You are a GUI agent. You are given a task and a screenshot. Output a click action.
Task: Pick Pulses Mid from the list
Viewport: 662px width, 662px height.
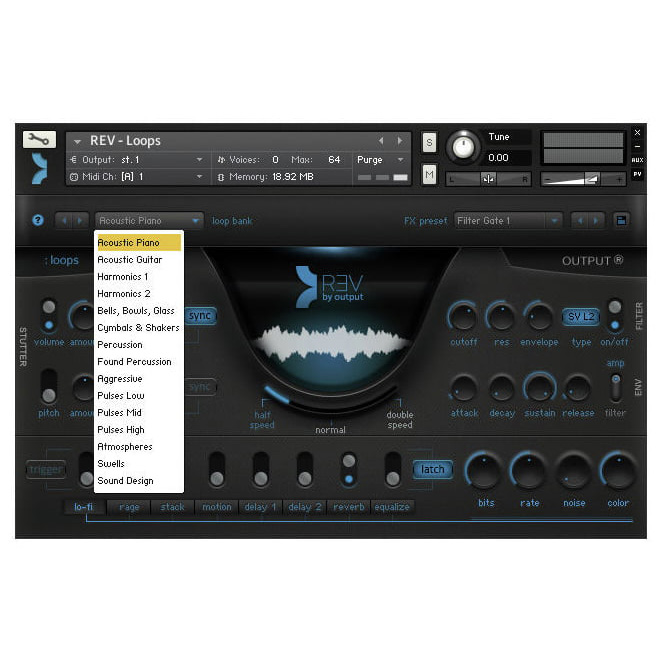coord(139,412)
